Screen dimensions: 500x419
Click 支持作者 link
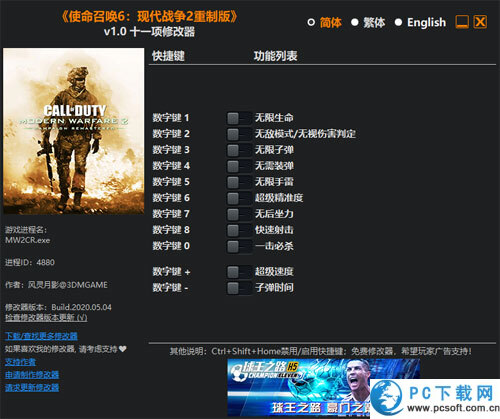click(x=20, y=362)
